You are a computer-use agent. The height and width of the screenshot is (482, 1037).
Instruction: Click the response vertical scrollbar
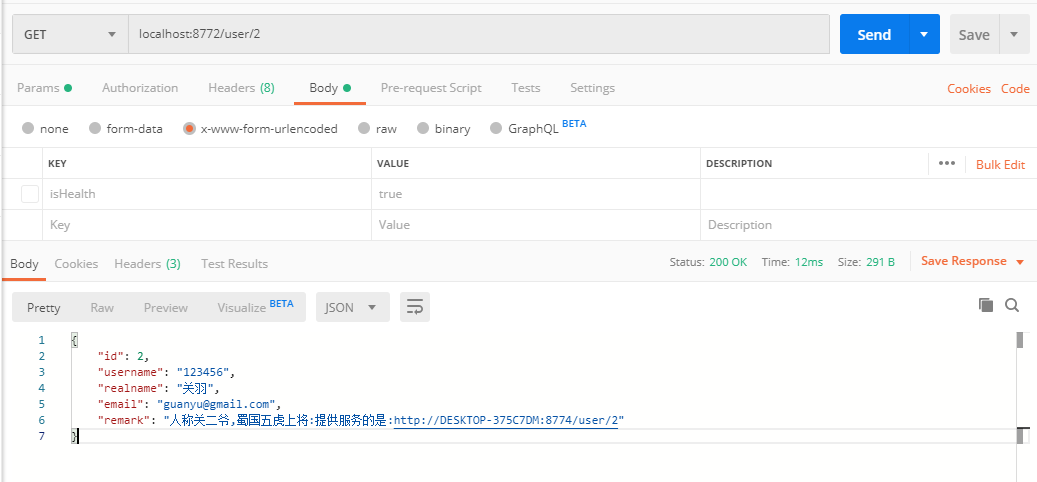pos(1020,340)
